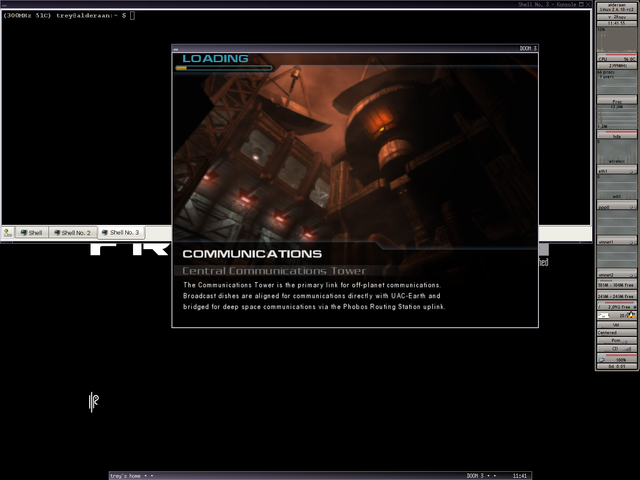Image resolution: width=640 pixels, height=480 pixels.
Task: Click the DOOM 3 window title bar
Action: pos(355,48)
